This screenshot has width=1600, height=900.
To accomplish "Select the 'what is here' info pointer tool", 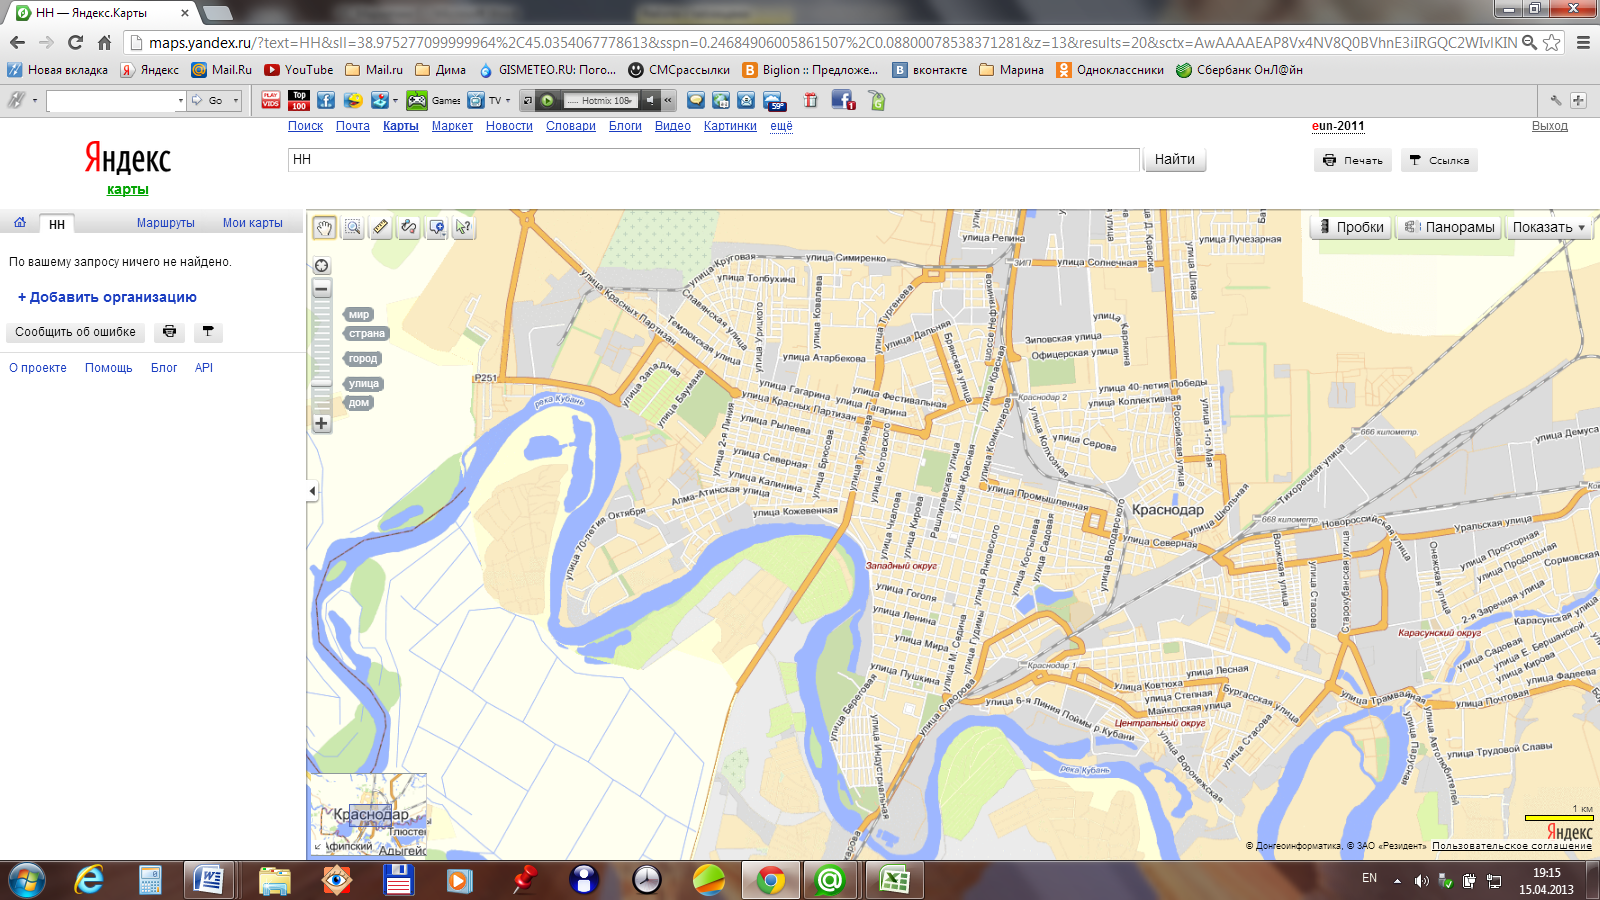I will [464, 228].
